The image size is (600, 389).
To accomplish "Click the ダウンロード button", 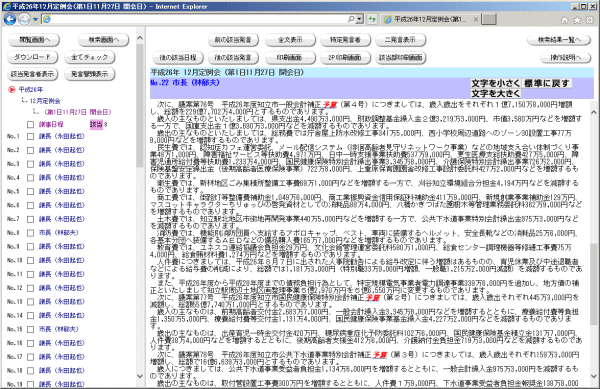I will (x=33, y=57).
